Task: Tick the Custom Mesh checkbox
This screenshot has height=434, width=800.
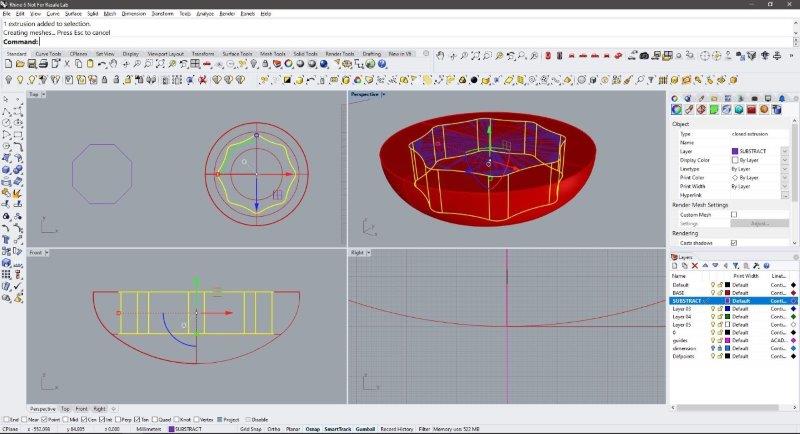Action: pos(734,215)
